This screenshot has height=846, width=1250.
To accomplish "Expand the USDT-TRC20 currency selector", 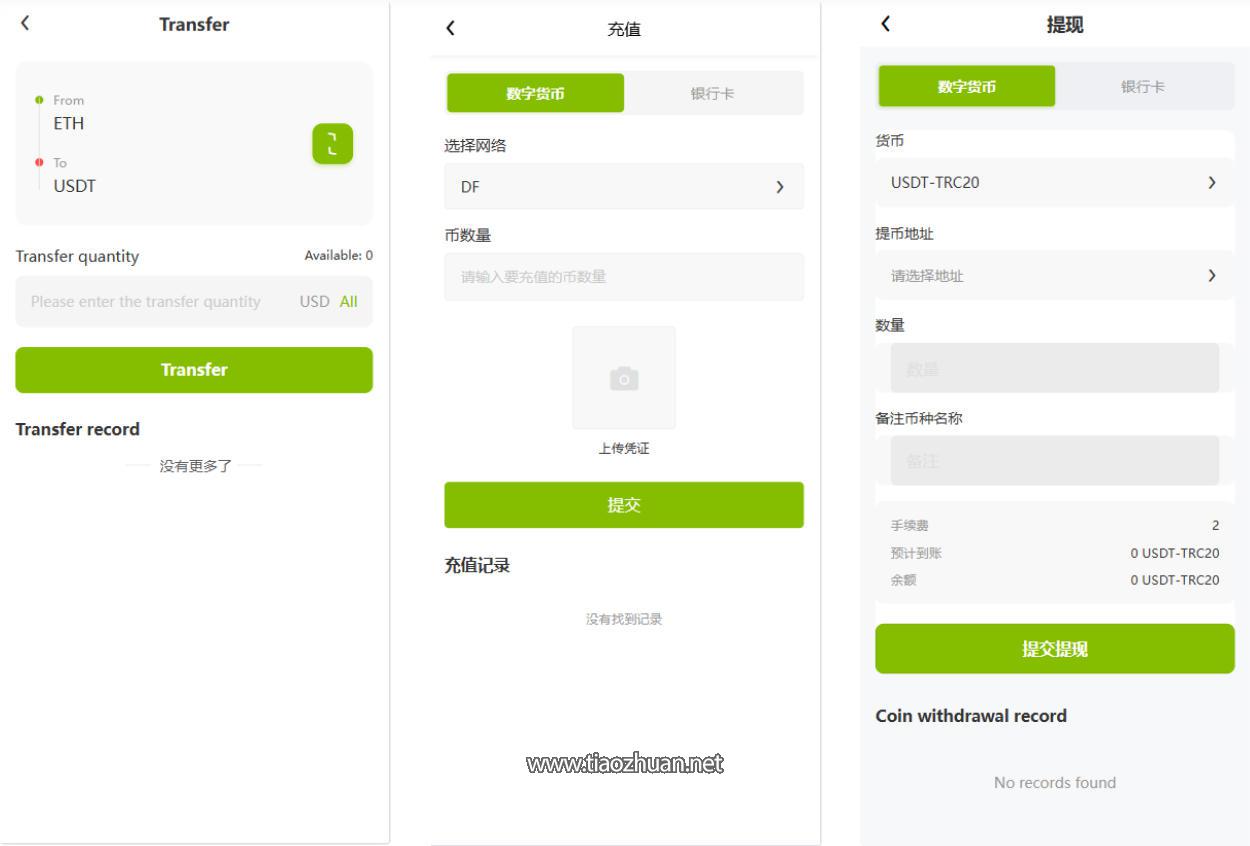I will tap(1054, 183).
